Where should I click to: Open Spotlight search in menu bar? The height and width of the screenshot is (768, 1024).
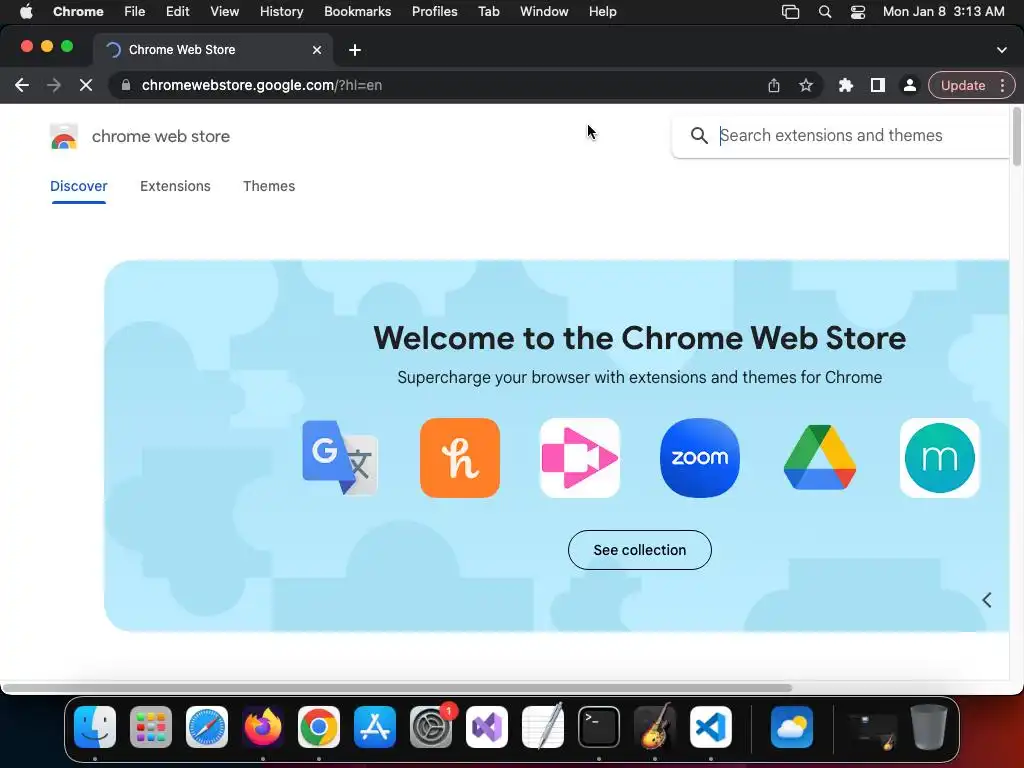tap(825, 12)
